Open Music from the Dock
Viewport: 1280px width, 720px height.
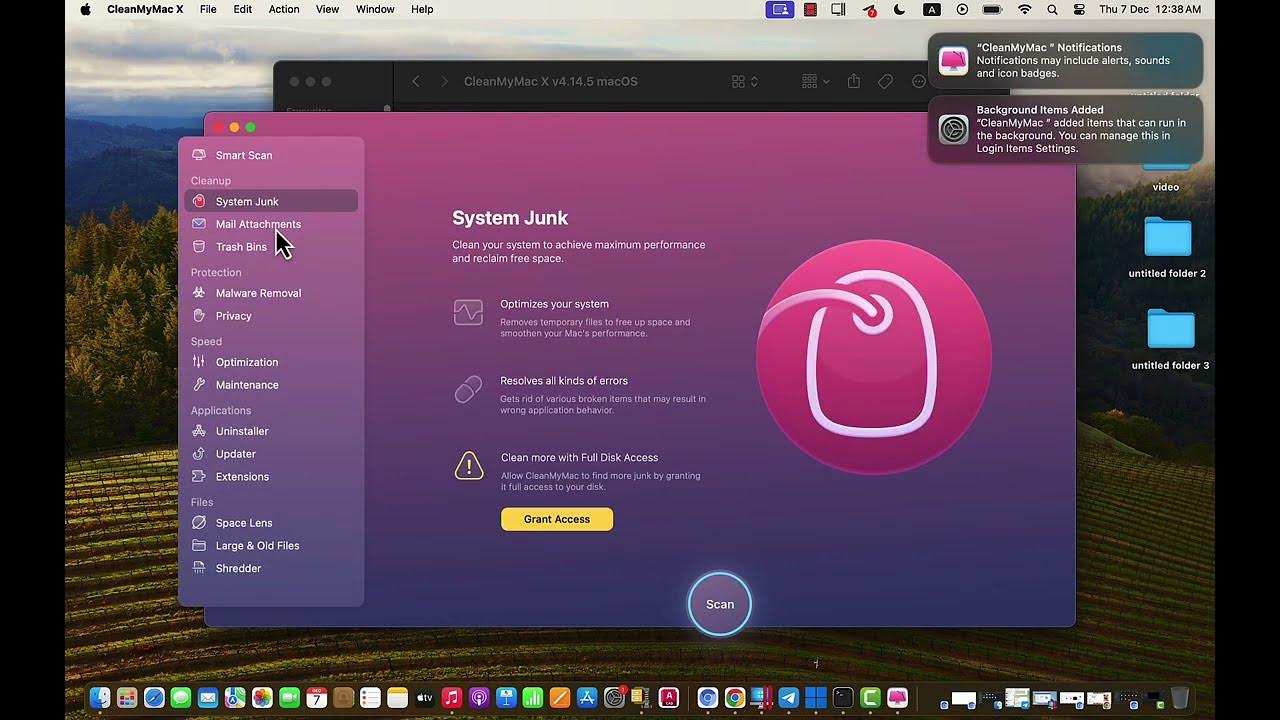coord(451,698)
